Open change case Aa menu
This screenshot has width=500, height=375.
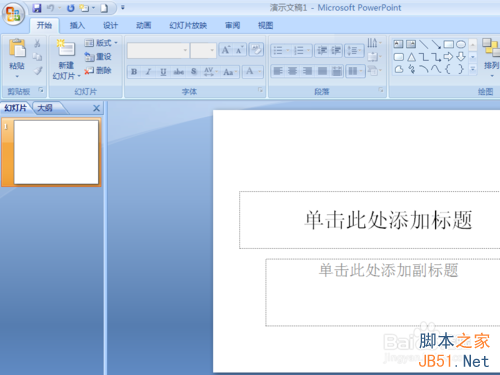230,71
